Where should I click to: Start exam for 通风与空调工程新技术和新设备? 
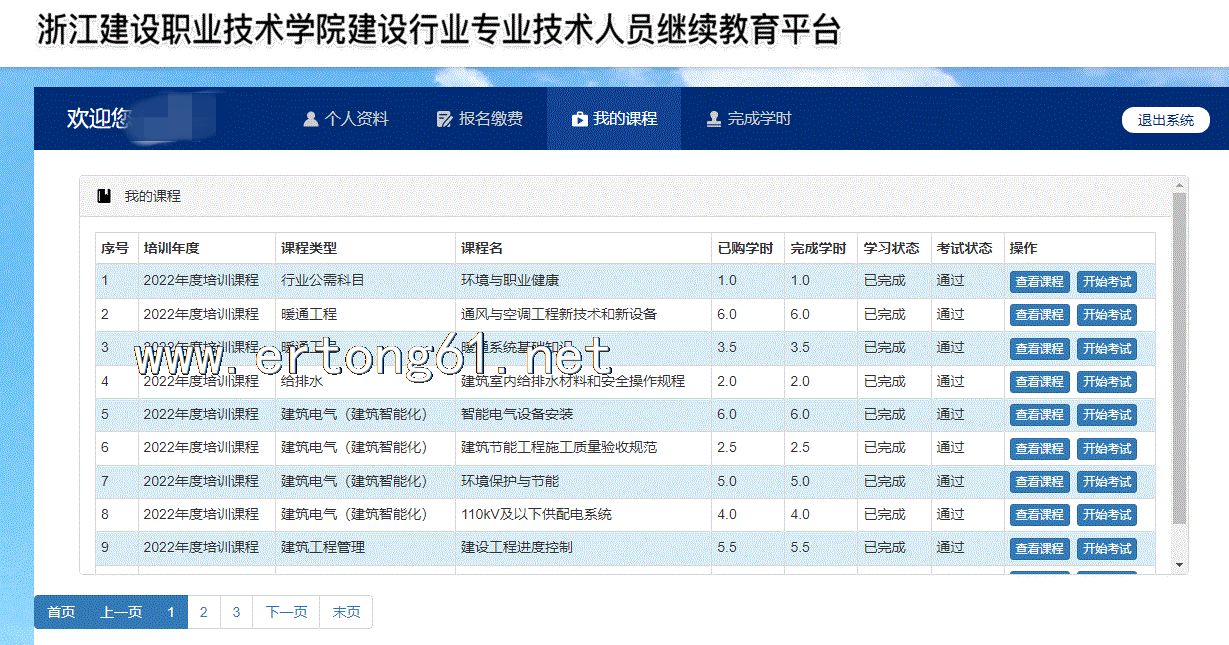[x=1107, y=315]
